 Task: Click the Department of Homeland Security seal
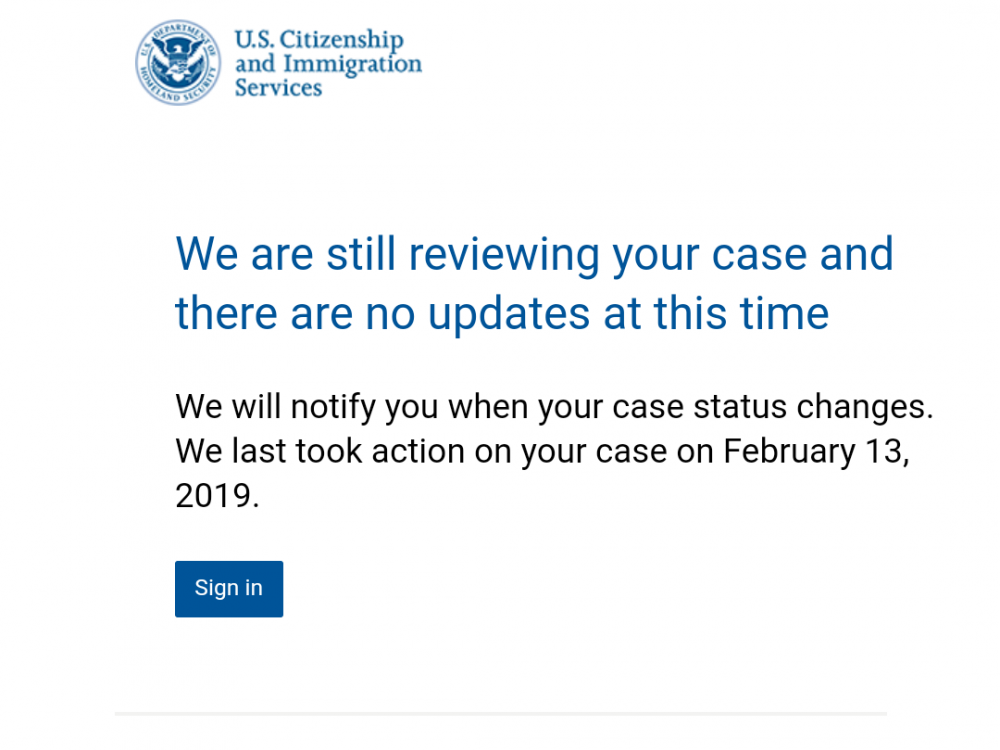coord(178,62)
